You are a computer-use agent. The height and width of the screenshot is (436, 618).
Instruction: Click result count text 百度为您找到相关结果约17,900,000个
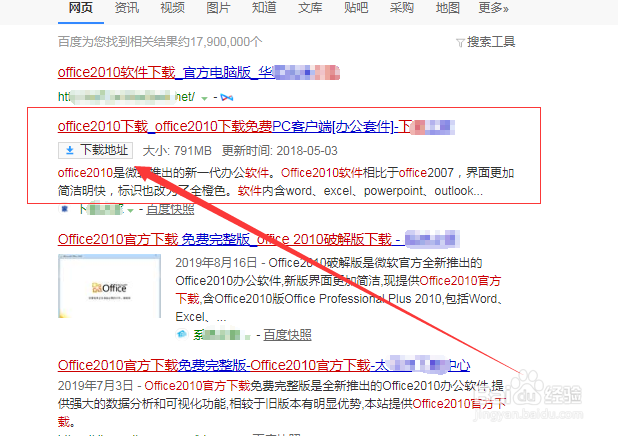(160, 42)
